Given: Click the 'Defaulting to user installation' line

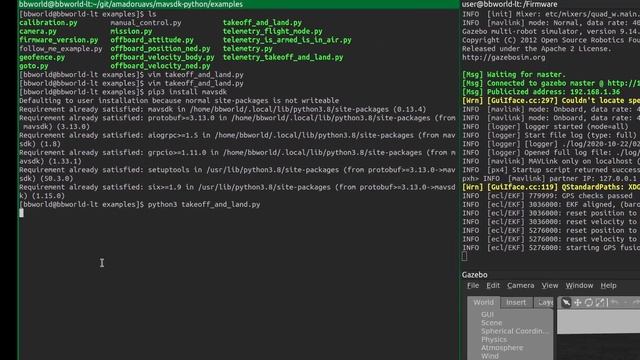Looking at the screenshot, I should click(179, 101).
